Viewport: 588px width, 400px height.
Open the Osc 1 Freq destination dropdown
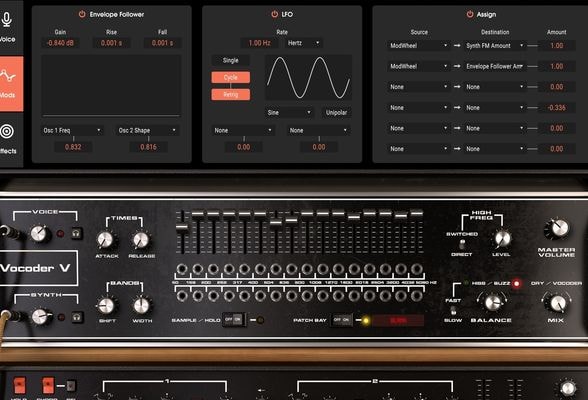coord(72,130)
